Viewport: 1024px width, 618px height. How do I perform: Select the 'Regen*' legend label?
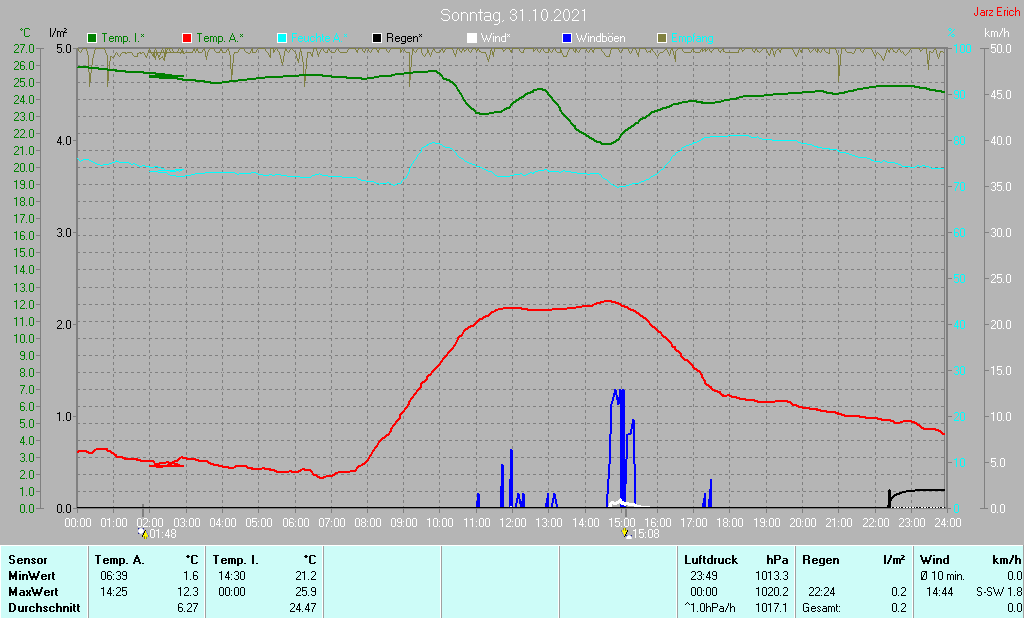404,39
